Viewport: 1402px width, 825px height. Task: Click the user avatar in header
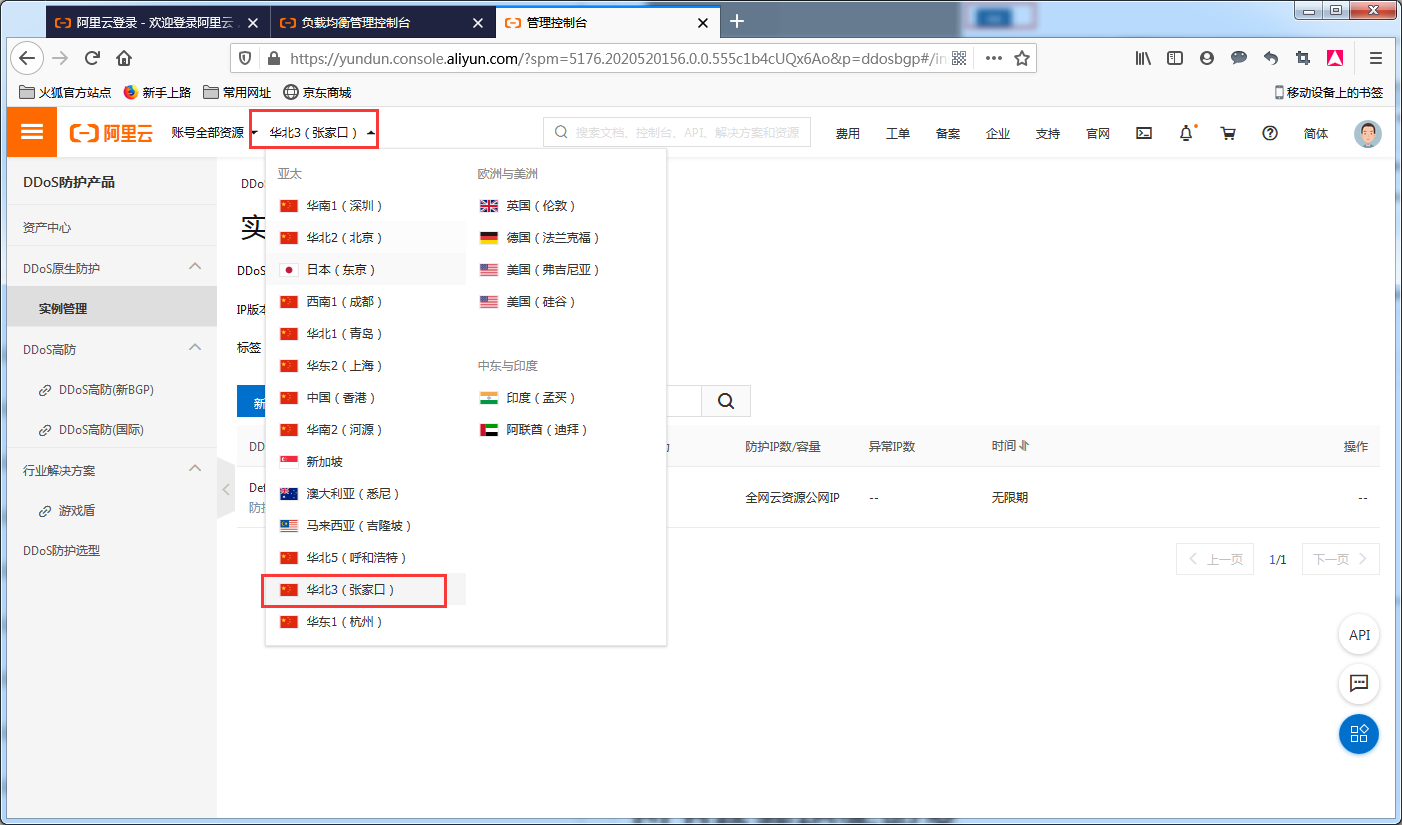pyautogui.click(x=1367, y=133)
